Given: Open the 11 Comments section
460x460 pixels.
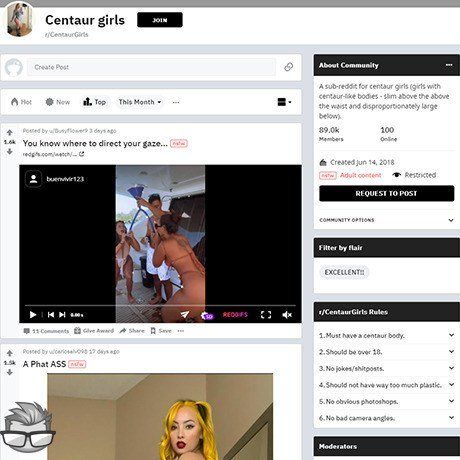Looking at the screenshot, I should pos(46,331).
